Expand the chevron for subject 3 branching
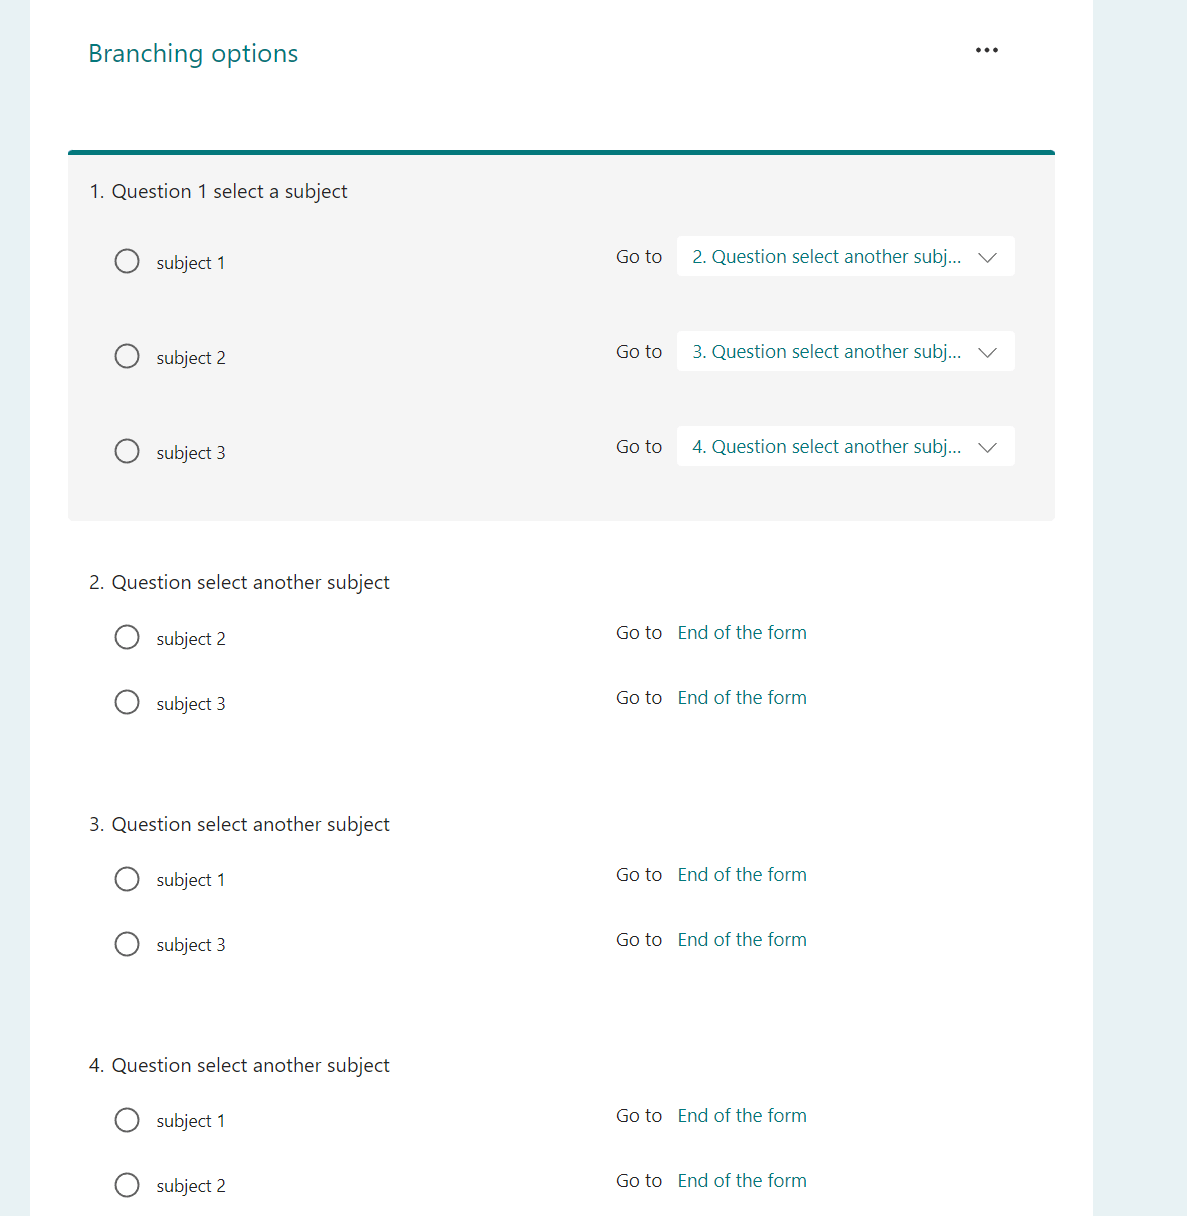Screen dimensions: 1187x1216 pyautogui.click(x=988, y=447)
